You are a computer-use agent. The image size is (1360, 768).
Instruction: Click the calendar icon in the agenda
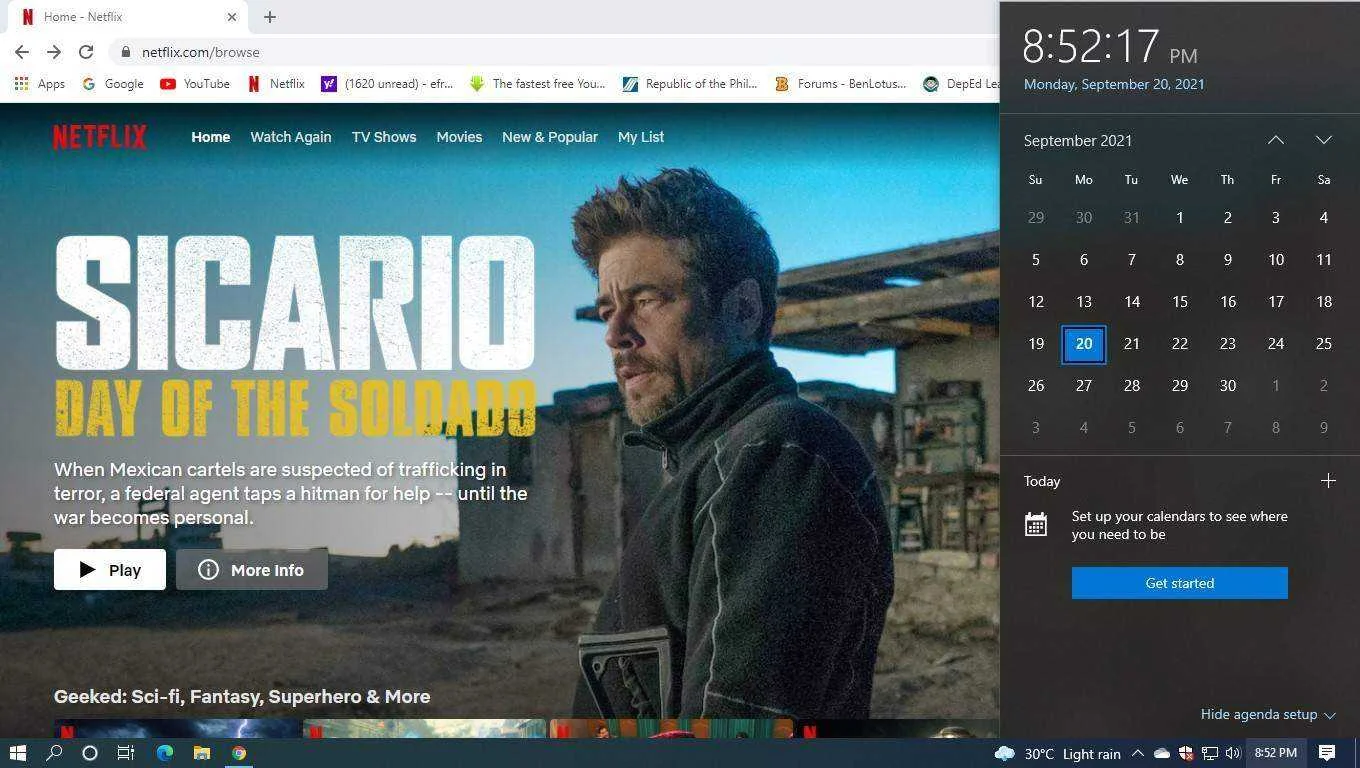1036,524
